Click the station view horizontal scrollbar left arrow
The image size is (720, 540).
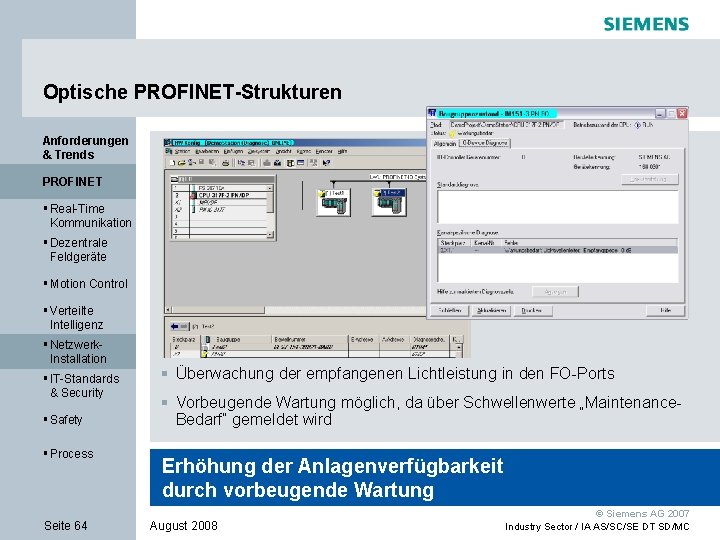(169, 310)
